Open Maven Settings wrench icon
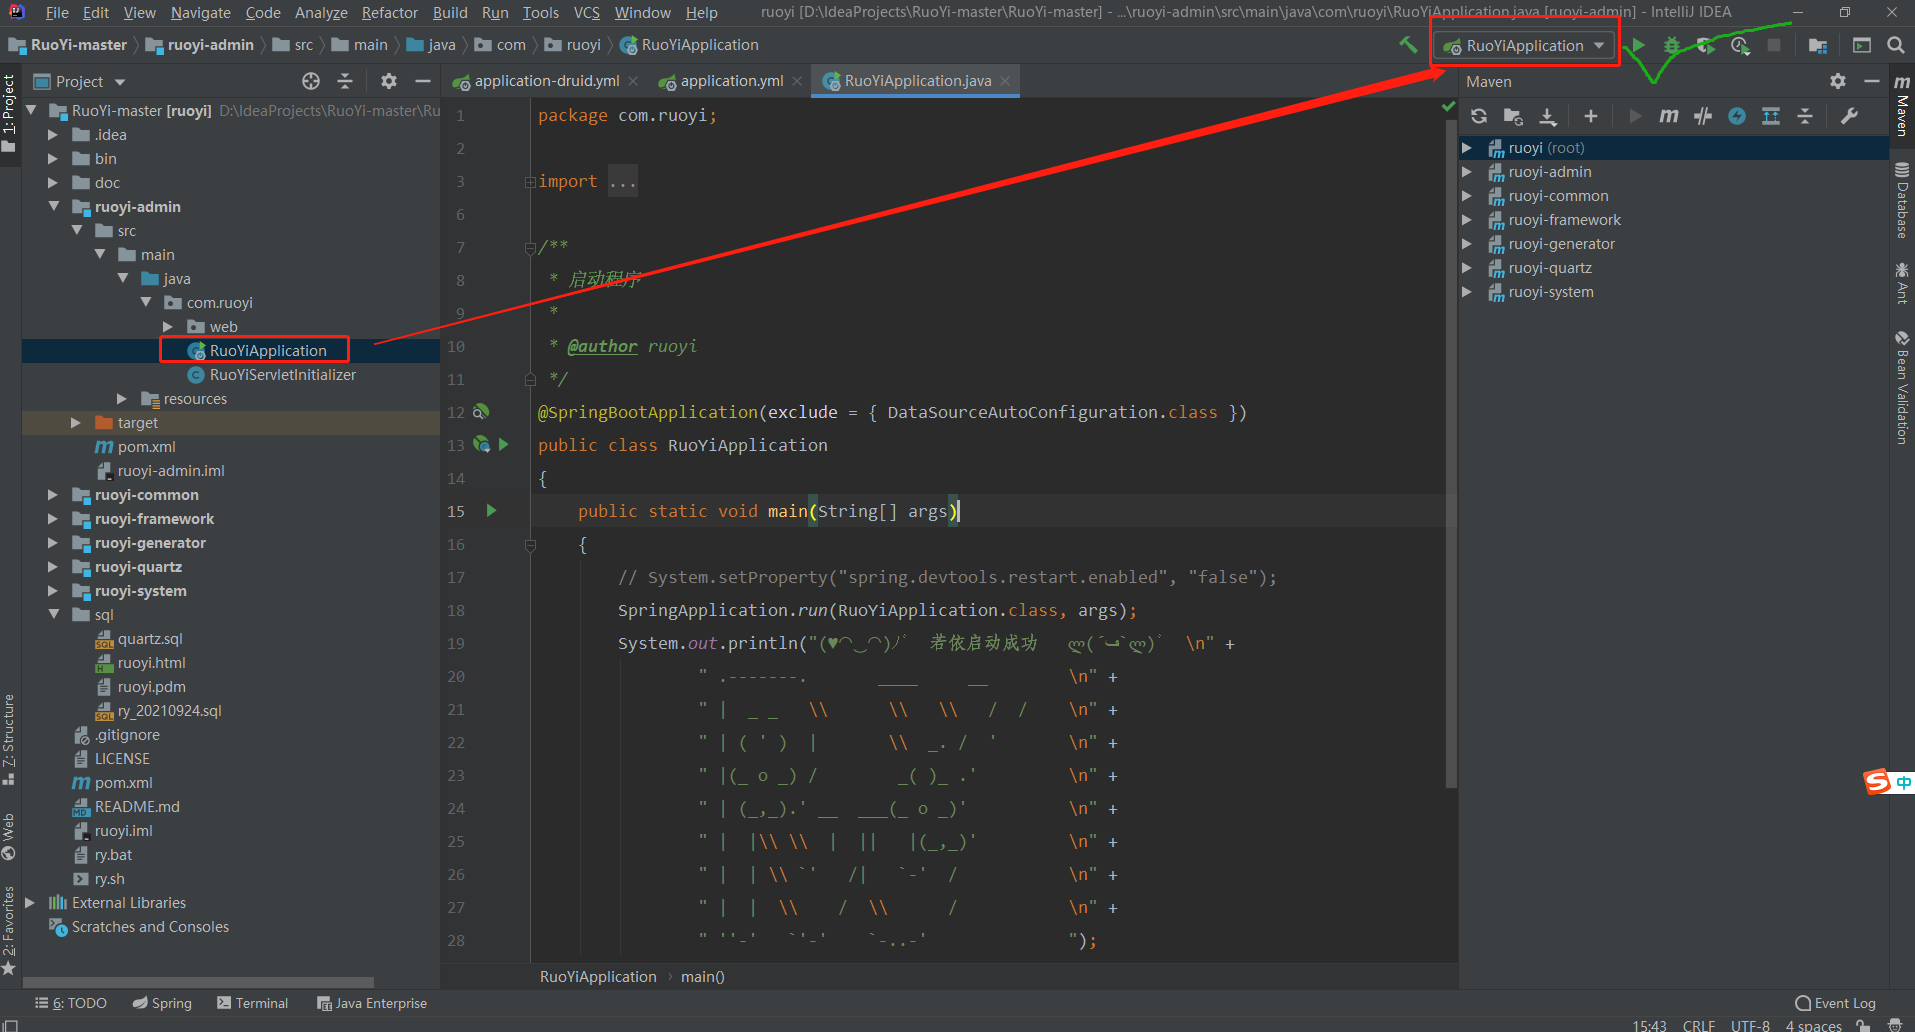Screen dimensions: 1915x1032 coord(1849,116)
